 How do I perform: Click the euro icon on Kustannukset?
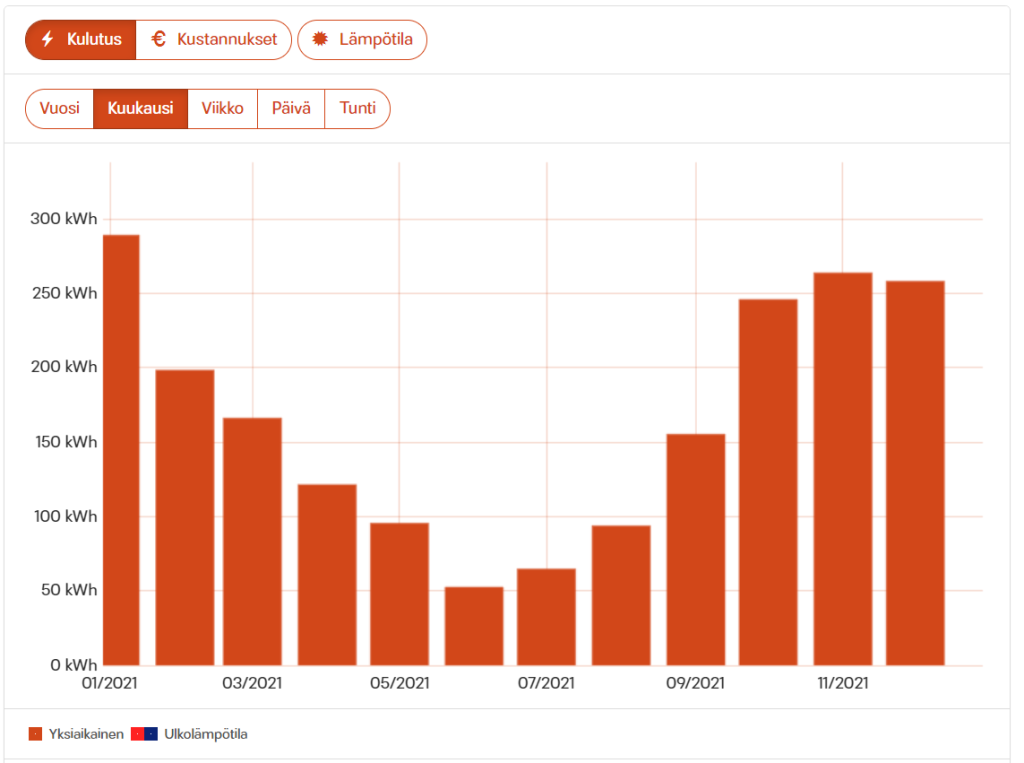[158, 39]
